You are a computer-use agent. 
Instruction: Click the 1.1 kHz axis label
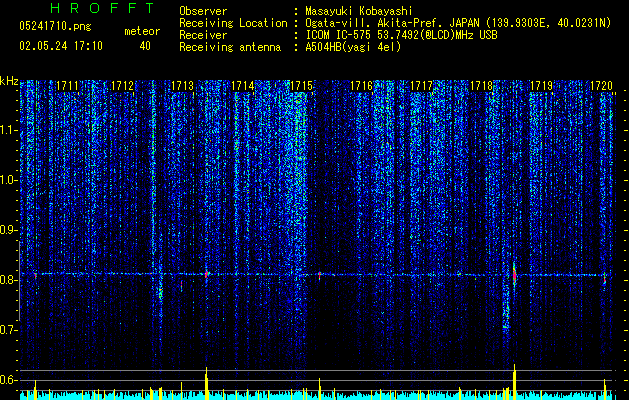pyautogui.click(x=9, y=130)
